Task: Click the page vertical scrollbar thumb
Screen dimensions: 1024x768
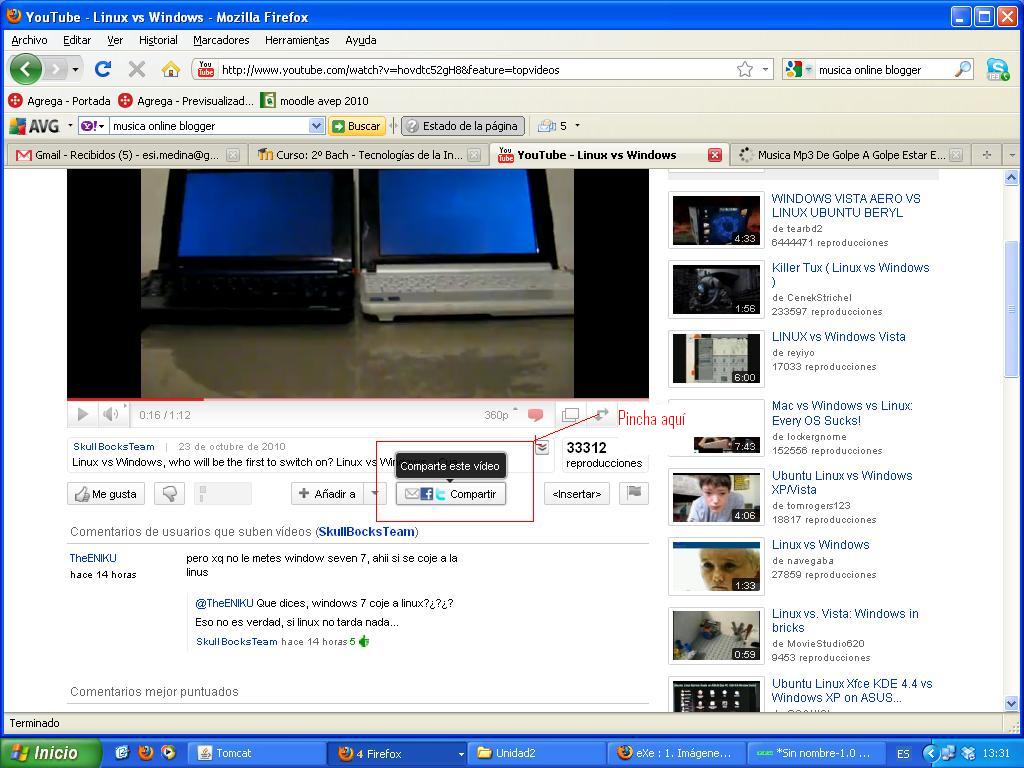Action: tap(1011, 308)
